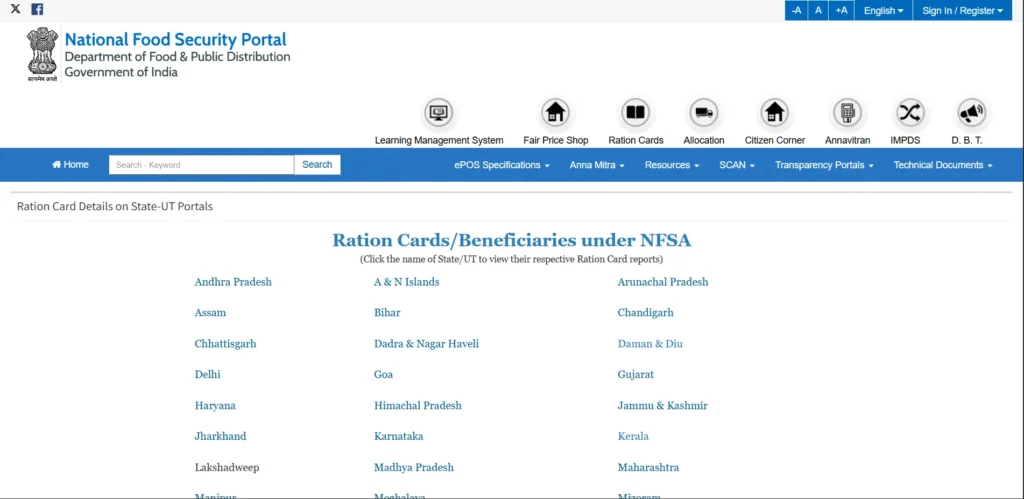This screenshot has width=1024, height=499.
Task: Click the Allocation truck icon
Action: 704,112
